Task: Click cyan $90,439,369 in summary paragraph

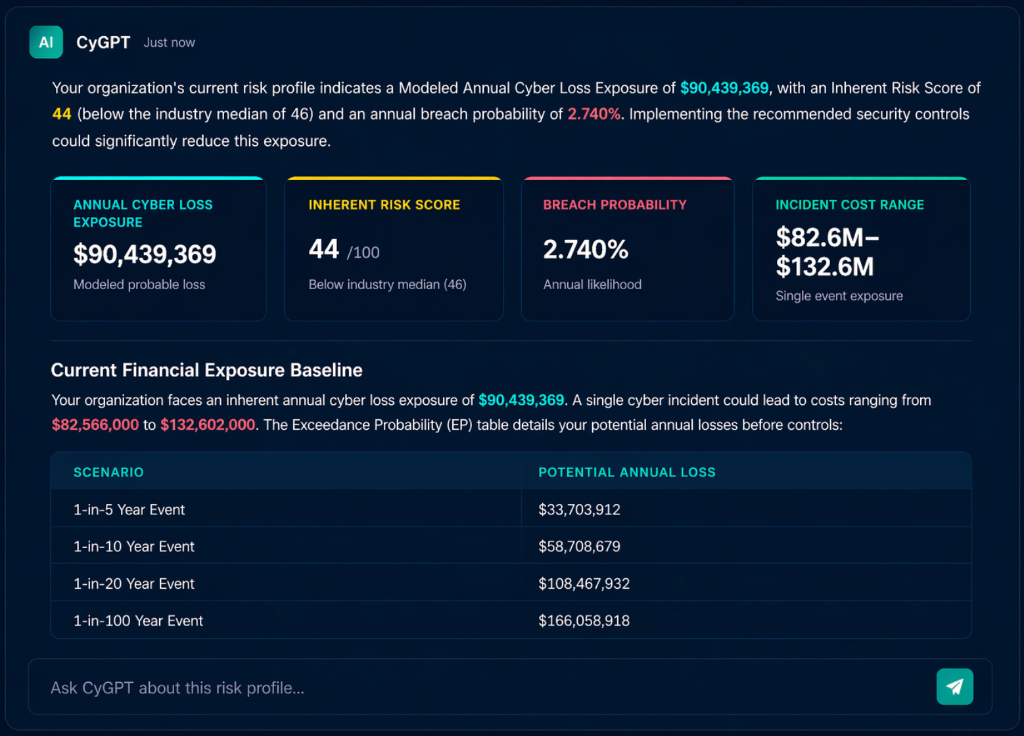Action: click(x=724, y=88)
